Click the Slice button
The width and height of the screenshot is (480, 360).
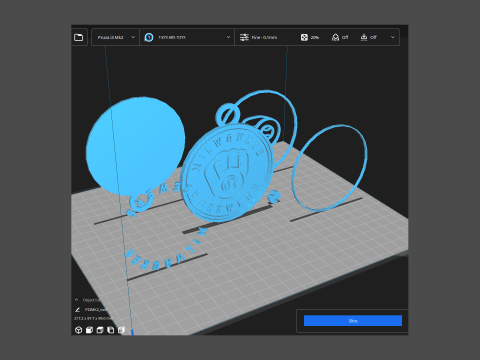coord(353,321)
